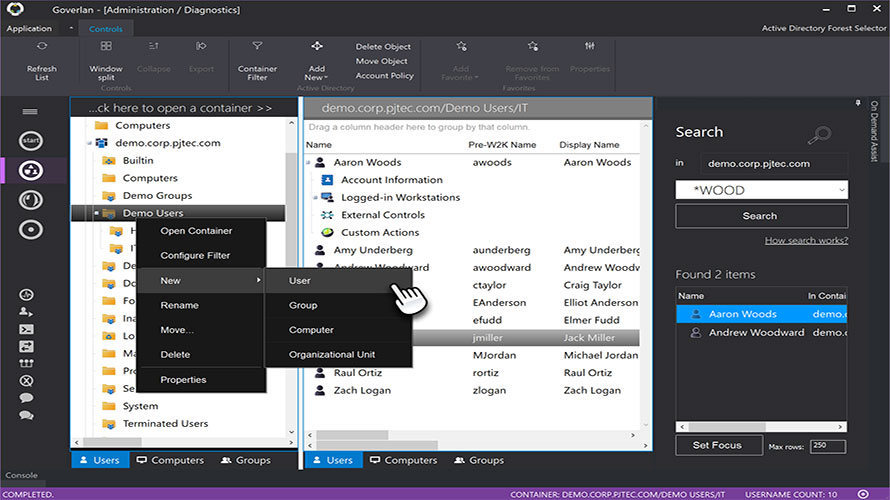The image size is (890, 500).
Task: Collapse the demo.corp.pjtec.com tree node
Action: tap(91, 144)
